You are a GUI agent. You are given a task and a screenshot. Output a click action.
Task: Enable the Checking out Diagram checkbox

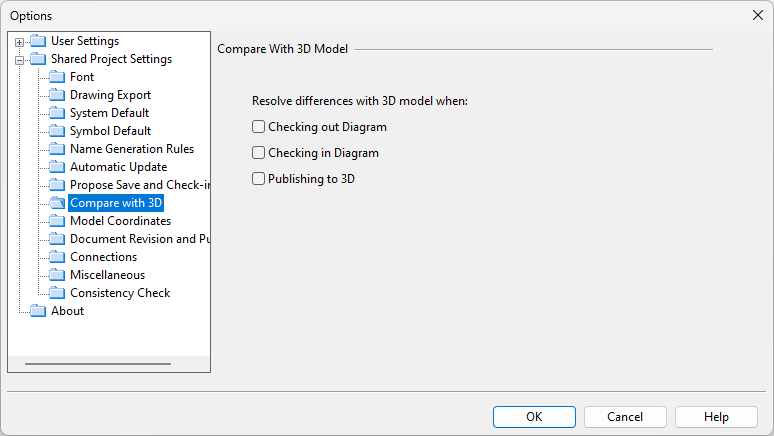click(x=259, y=127)
